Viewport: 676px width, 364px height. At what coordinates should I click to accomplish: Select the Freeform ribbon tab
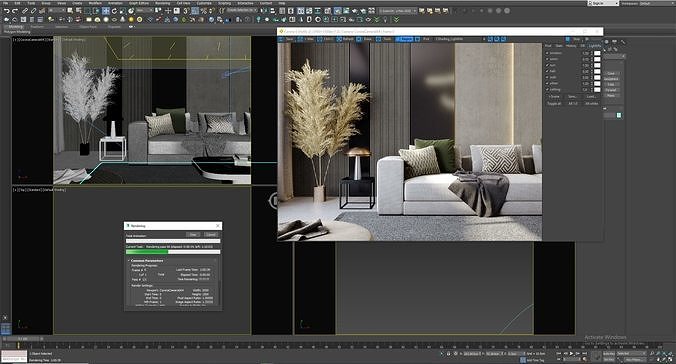[38, 27]
